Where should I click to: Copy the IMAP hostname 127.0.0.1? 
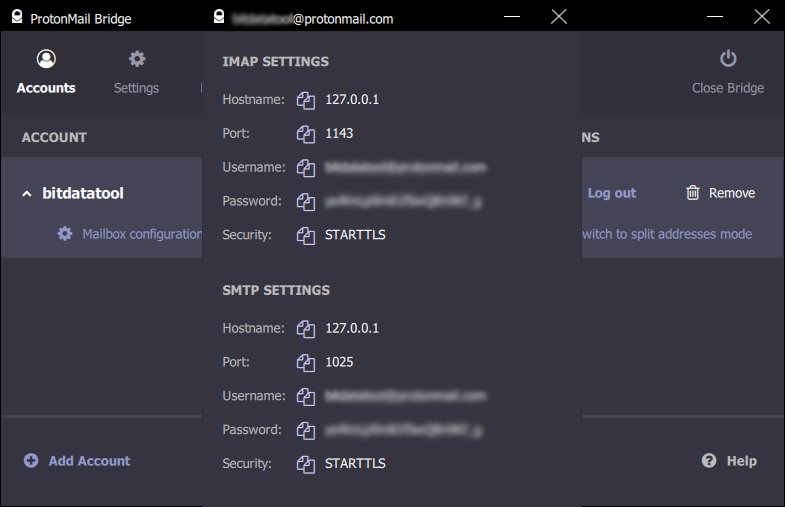click(305, 100)
